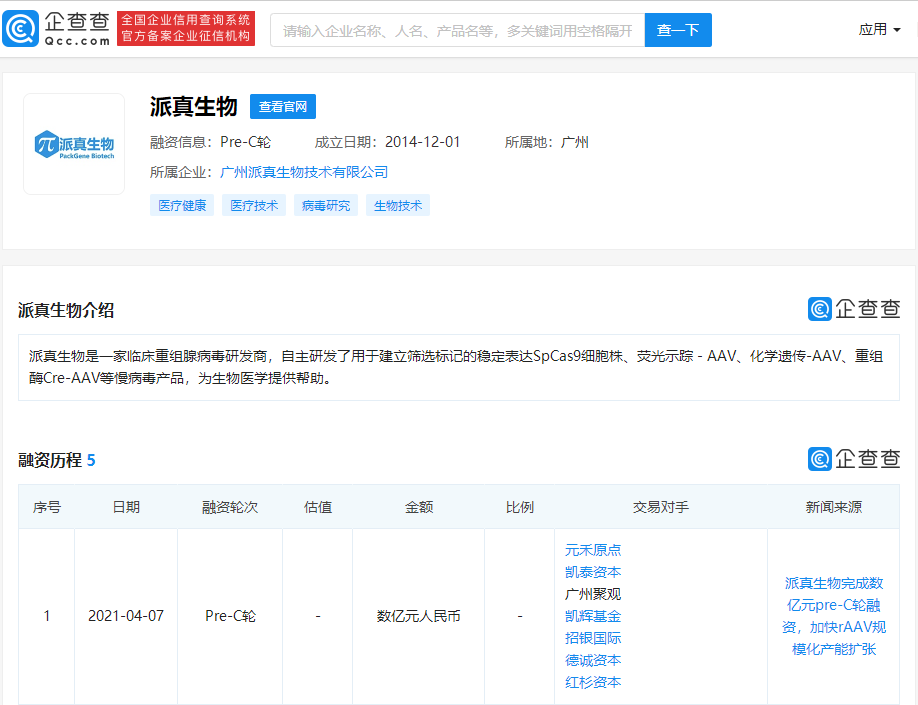918x705 pixels.
Task: Select the 生物技术 tag
Action: tap(398, 206)
